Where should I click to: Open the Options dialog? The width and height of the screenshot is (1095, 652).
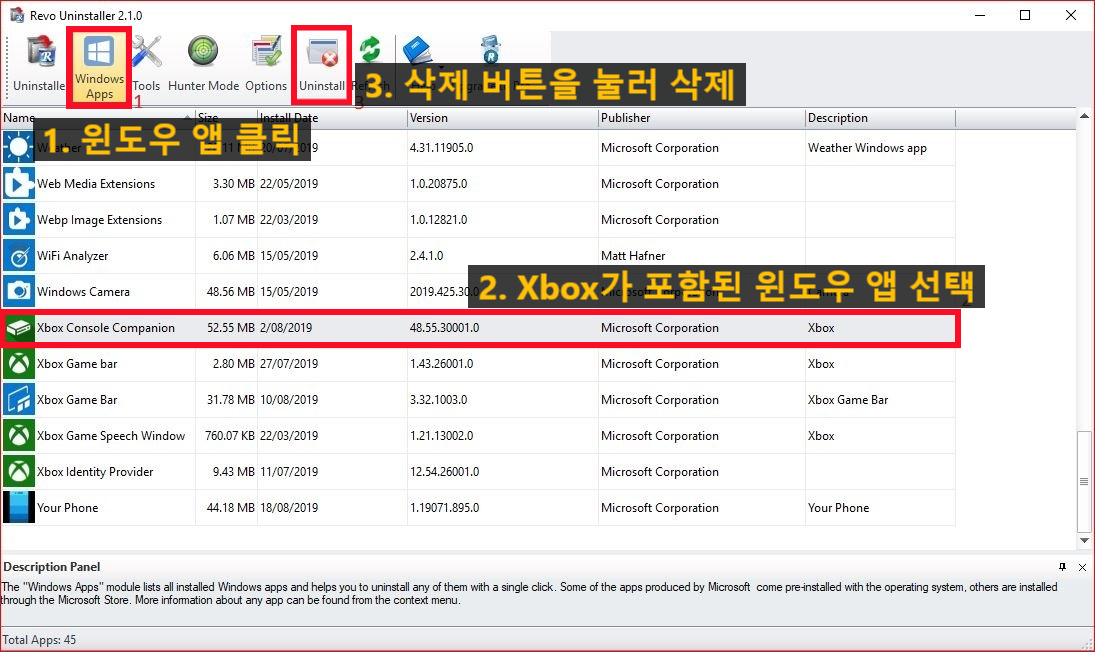pyautogui.click(x=266, y=64)
